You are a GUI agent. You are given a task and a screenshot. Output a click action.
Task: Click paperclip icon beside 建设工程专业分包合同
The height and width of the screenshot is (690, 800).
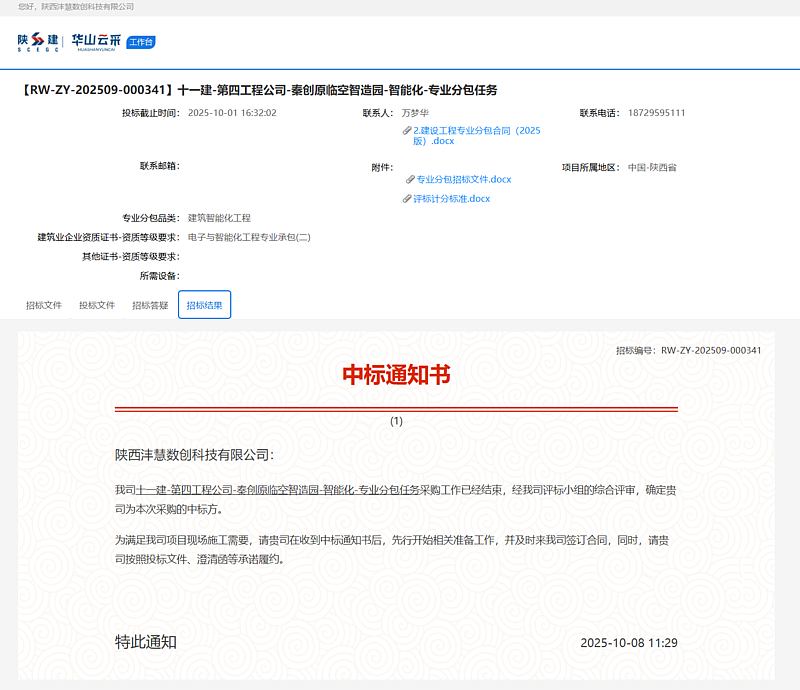pyautogui.click(x=407, y=131)
